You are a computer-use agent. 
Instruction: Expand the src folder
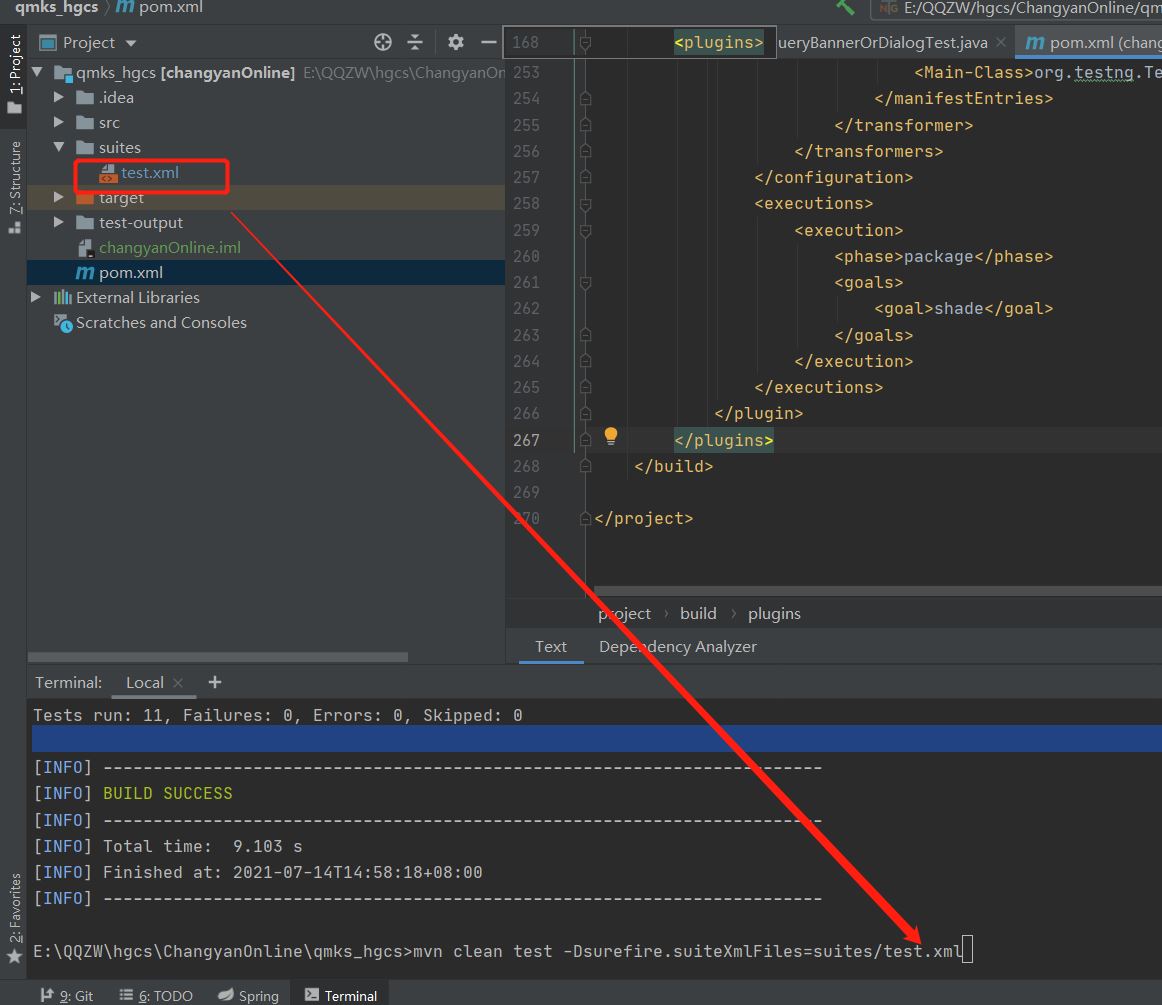tap(59, 122)
